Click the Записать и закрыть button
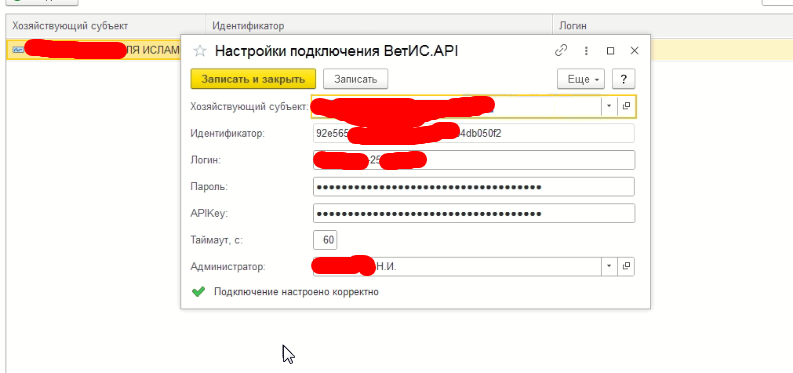The height and width of the screenshot is (373, 793). point(253,79)
